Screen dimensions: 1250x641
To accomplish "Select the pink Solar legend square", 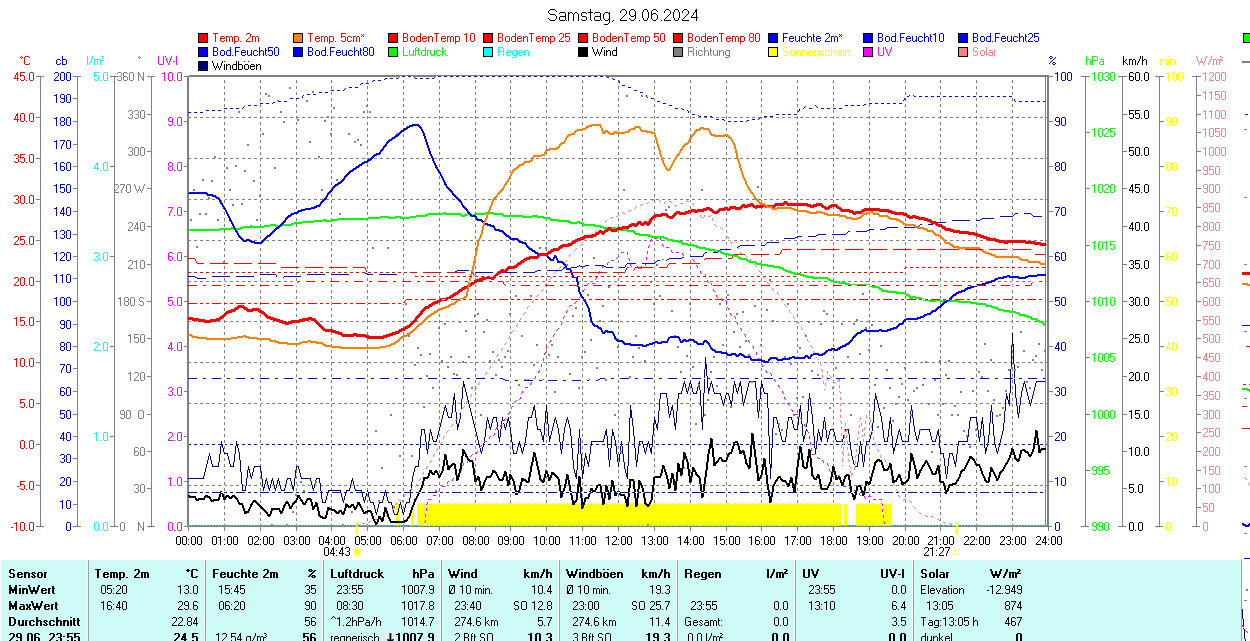I will 963,52.
